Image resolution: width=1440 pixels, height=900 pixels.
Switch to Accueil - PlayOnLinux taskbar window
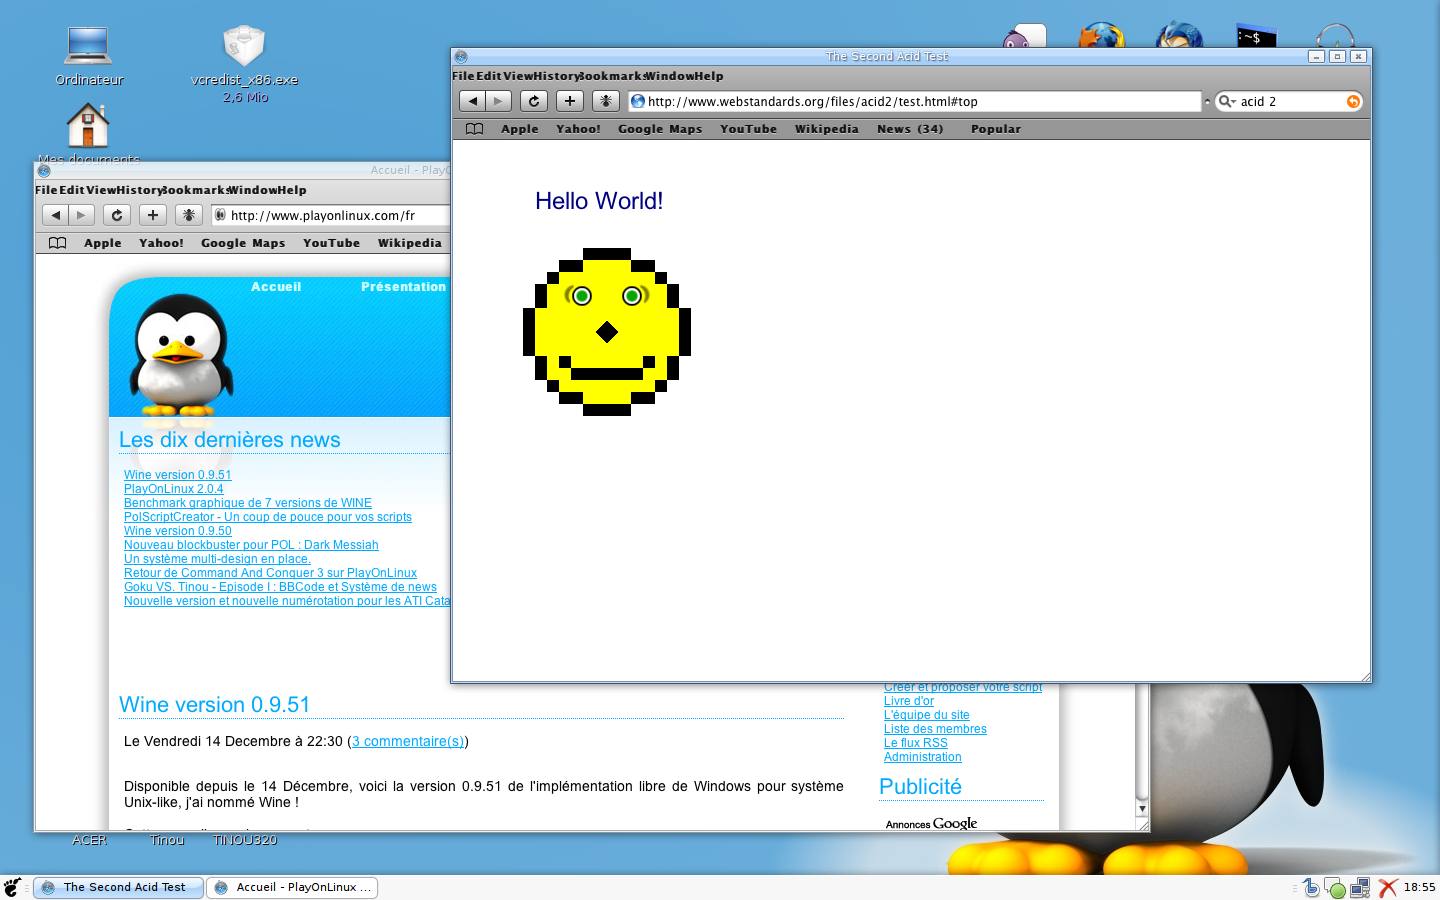point(292,887)
